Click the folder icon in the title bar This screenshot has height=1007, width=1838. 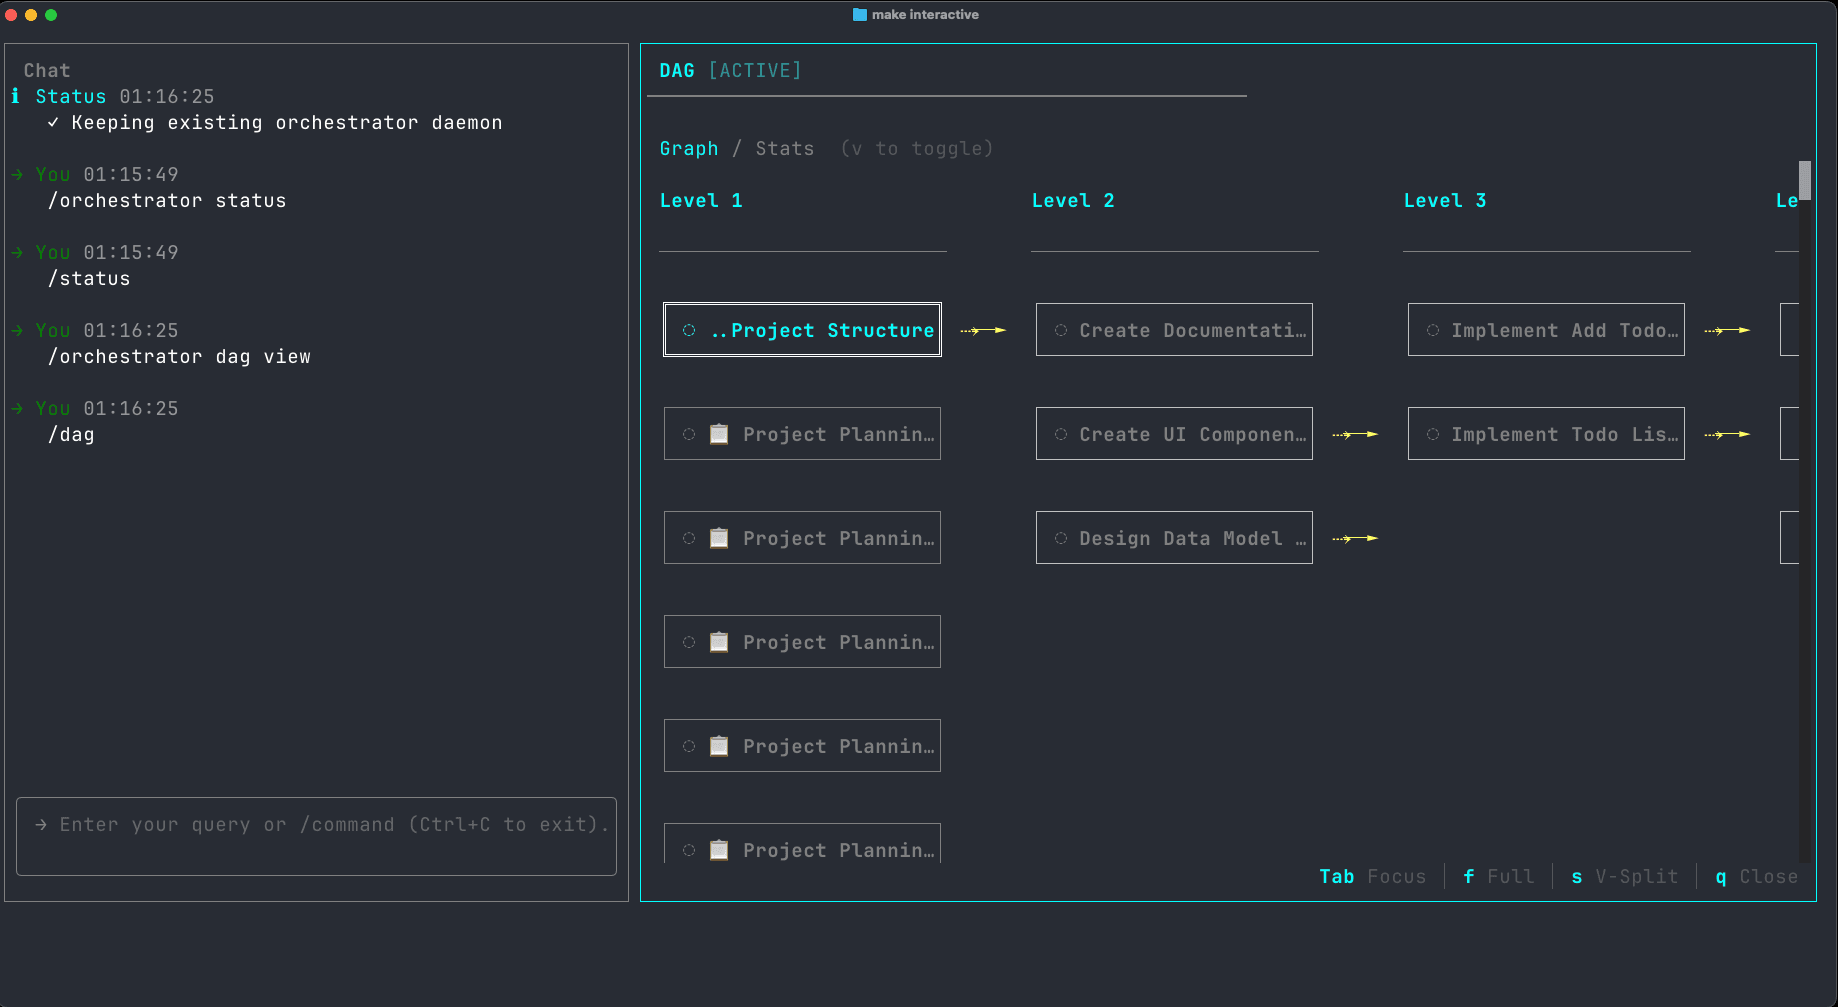pos(858,14)
